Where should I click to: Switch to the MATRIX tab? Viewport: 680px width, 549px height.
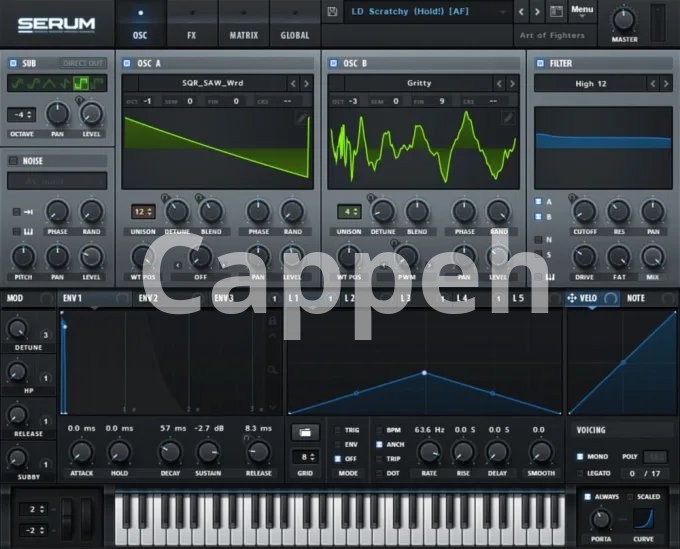[243, 24]
